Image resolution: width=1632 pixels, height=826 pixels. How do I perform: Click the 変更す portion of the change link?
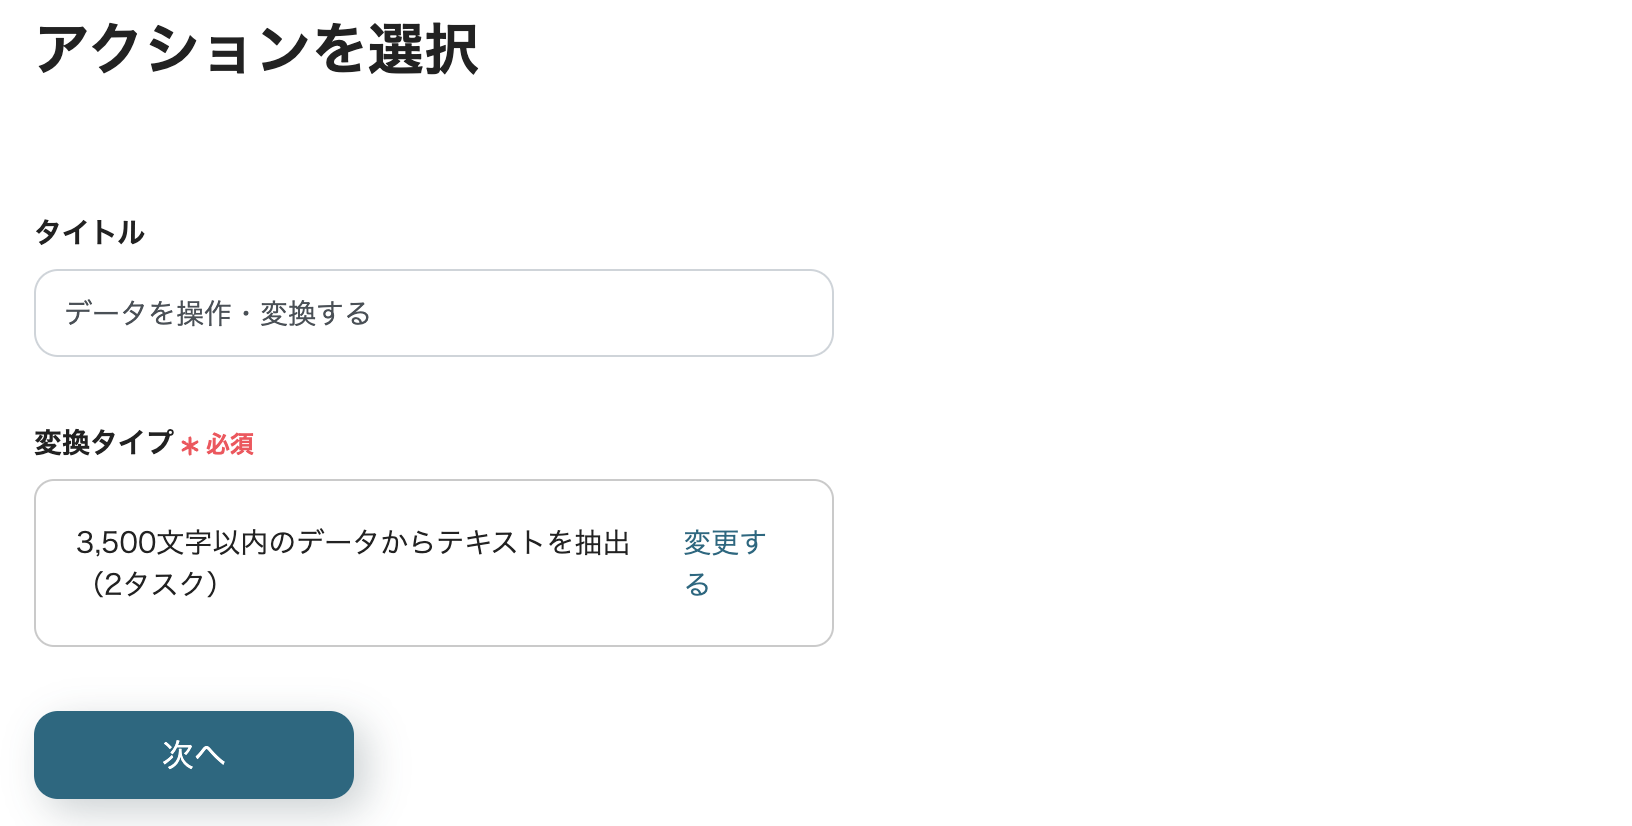tap(723, 542)
